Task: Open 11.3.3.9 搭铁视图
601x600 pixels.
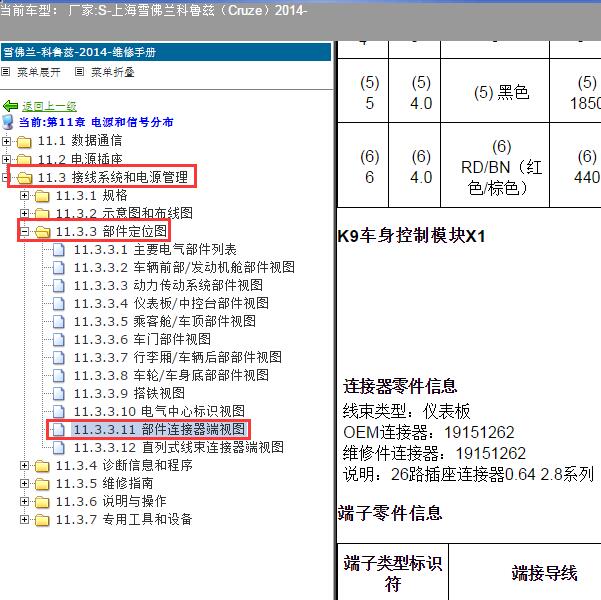Action: [x=129, y=394]
